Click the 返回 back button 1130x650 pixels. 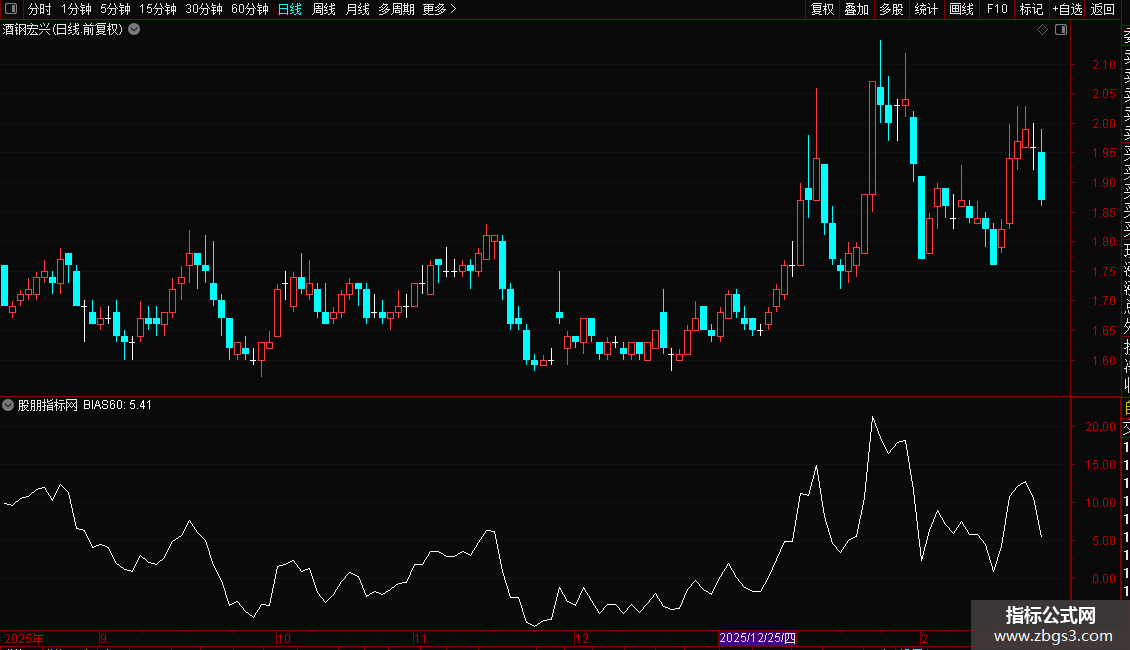pos(1103,9)
